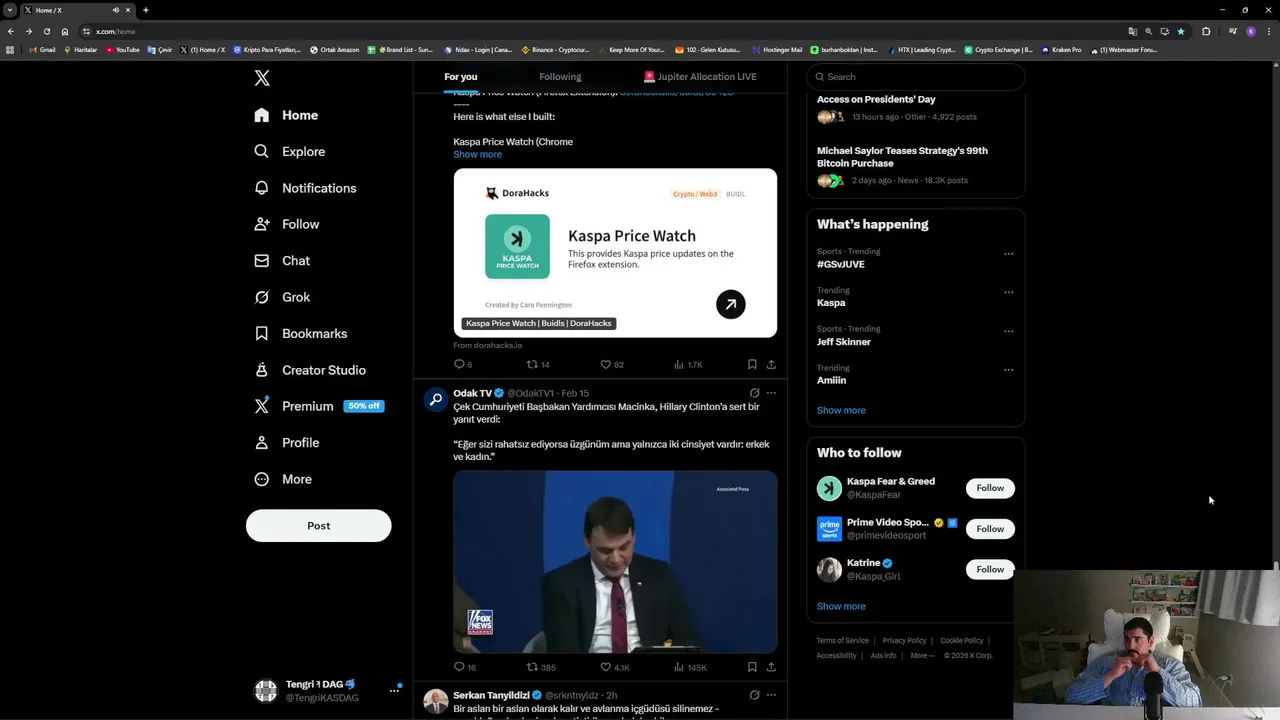Open options for Jeff Skinner trend

click(1008, 332)
